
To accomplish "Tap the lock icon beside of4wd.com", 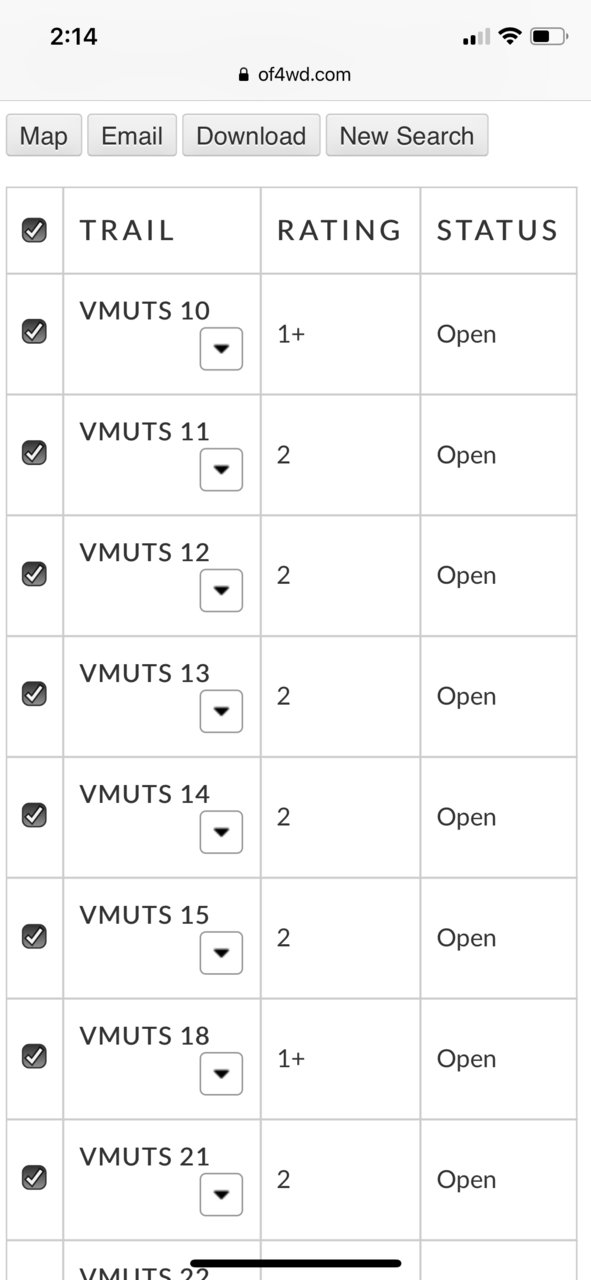I will click(243, 74).
